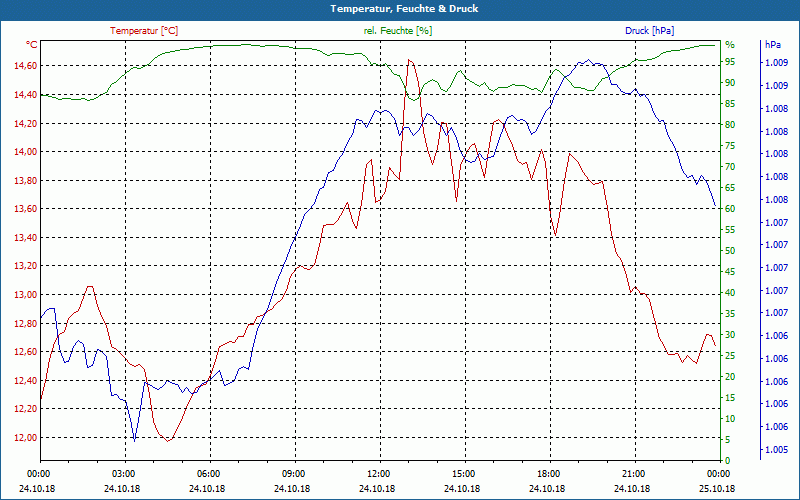Click the 13,80 temperature axis value

click(25, 181)
